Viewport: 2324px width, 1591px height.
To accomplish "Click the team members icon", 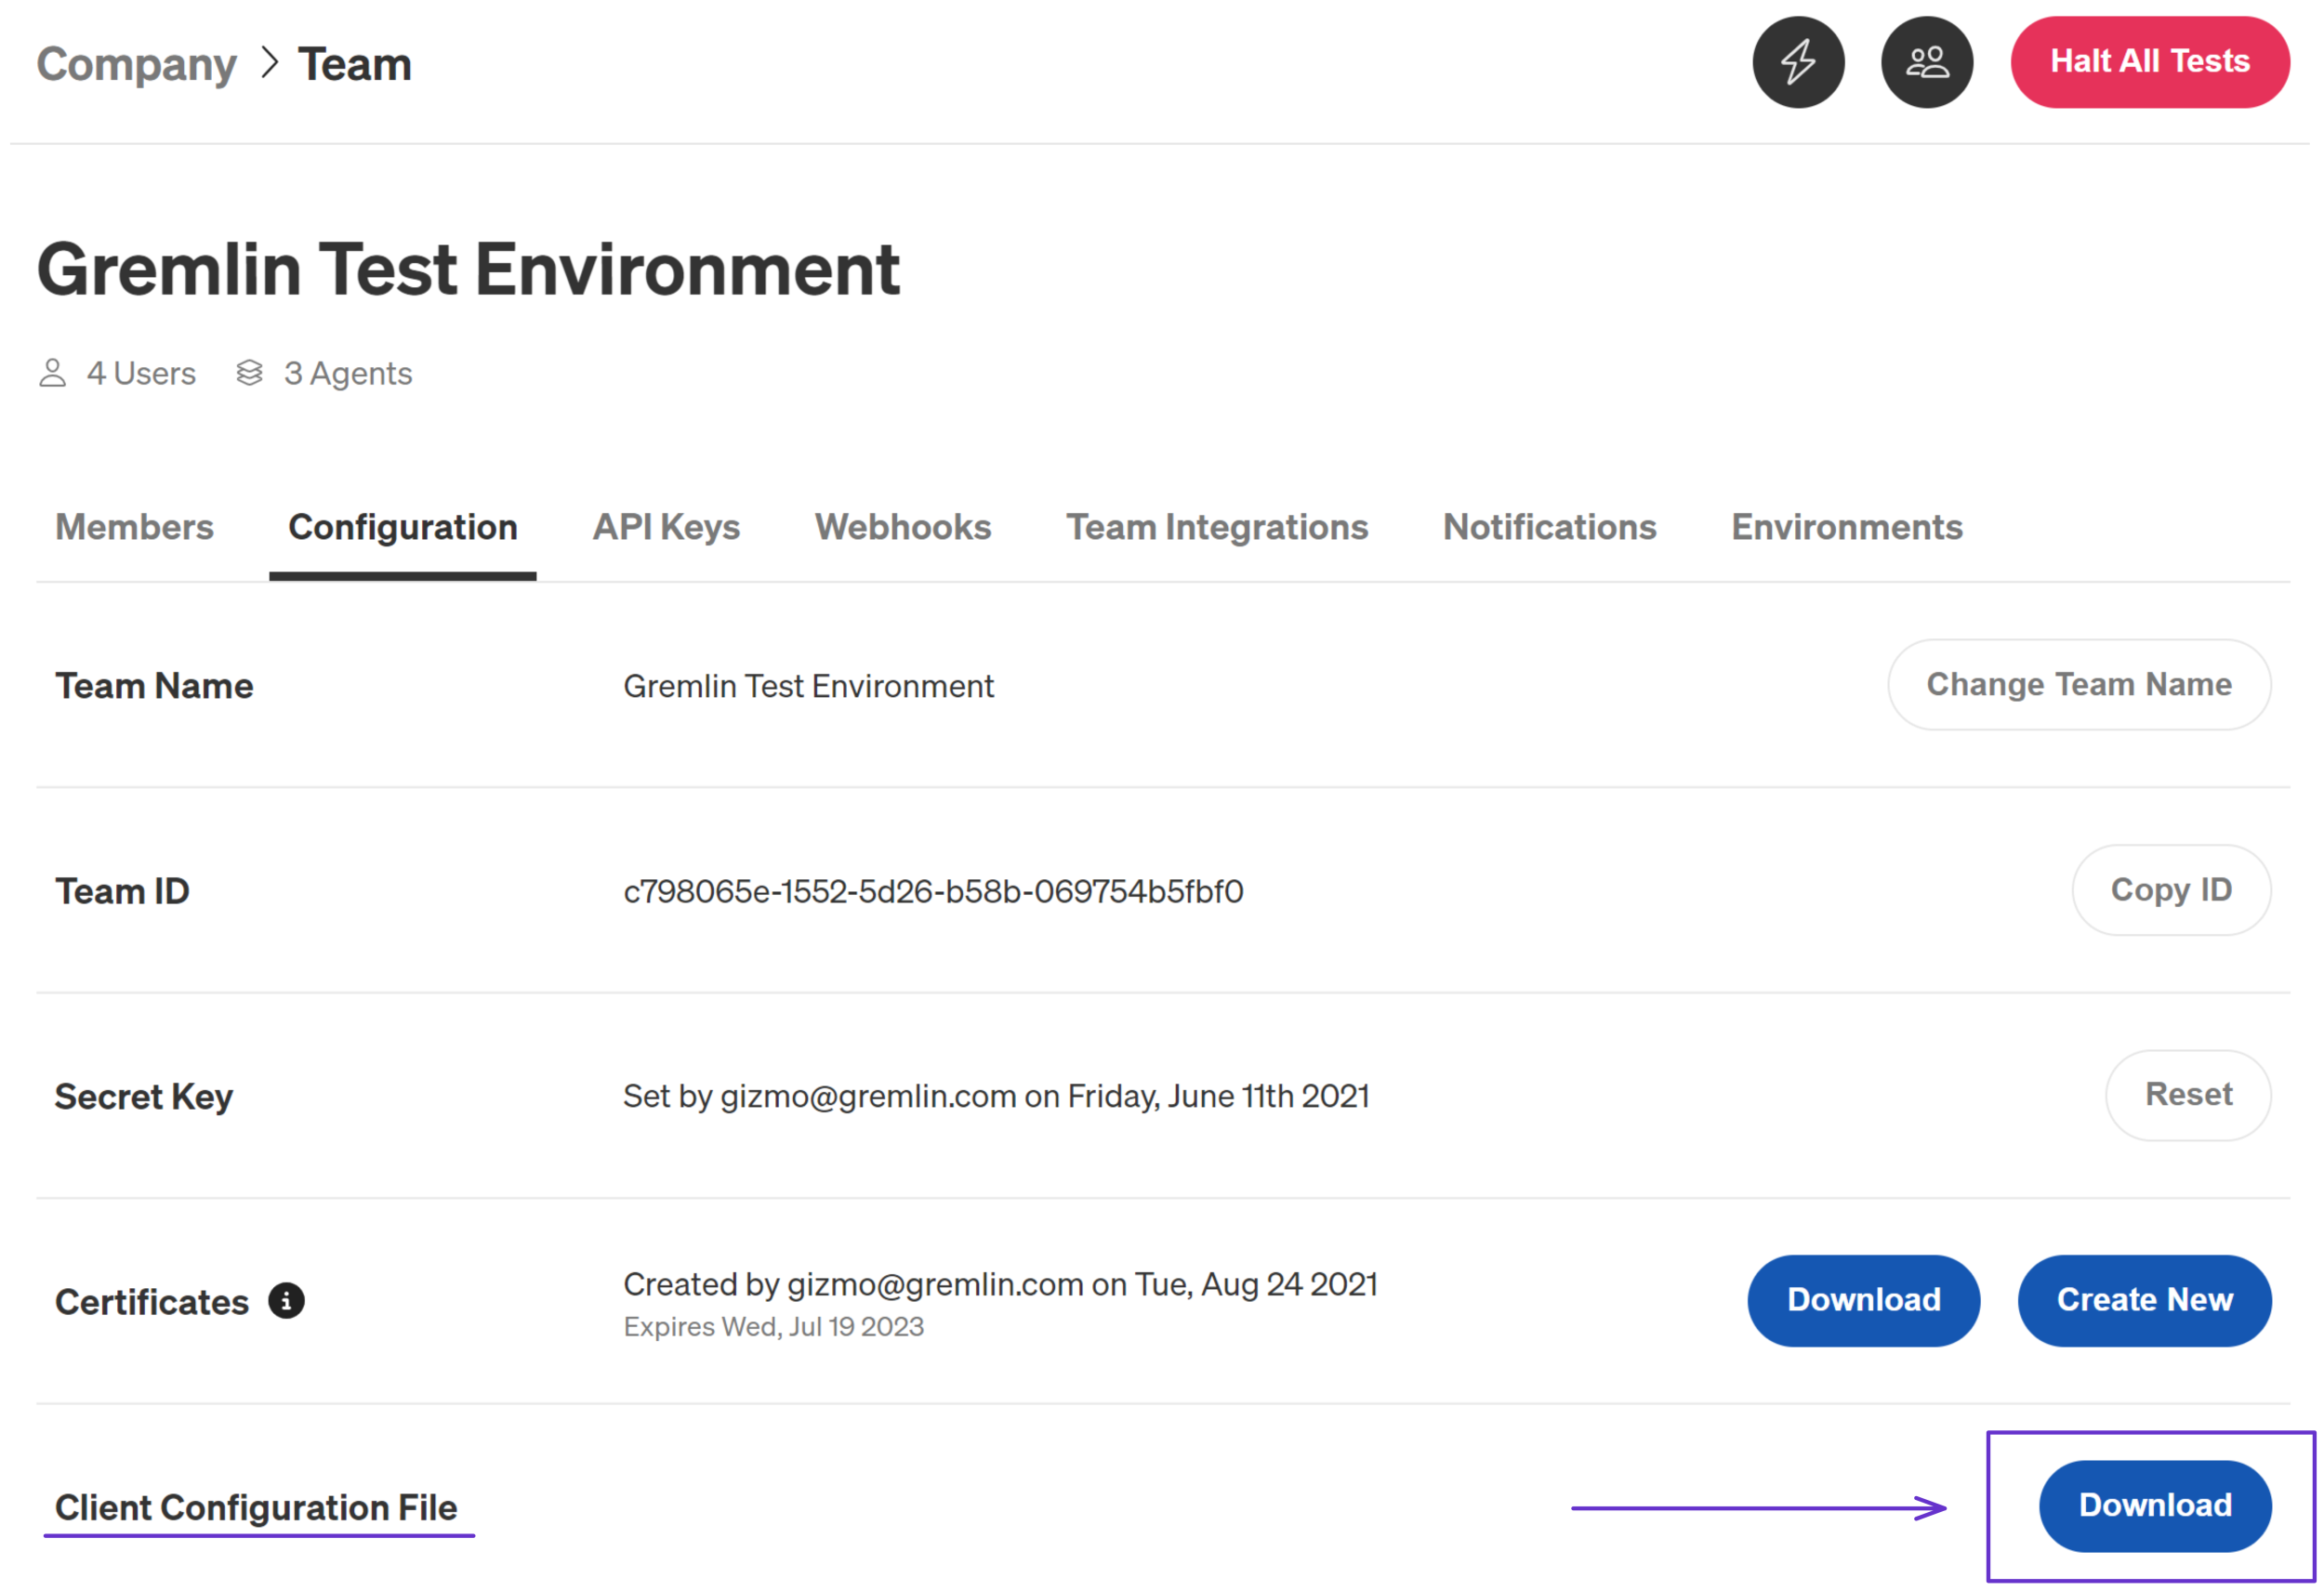I will click(x=1928, y=62).
